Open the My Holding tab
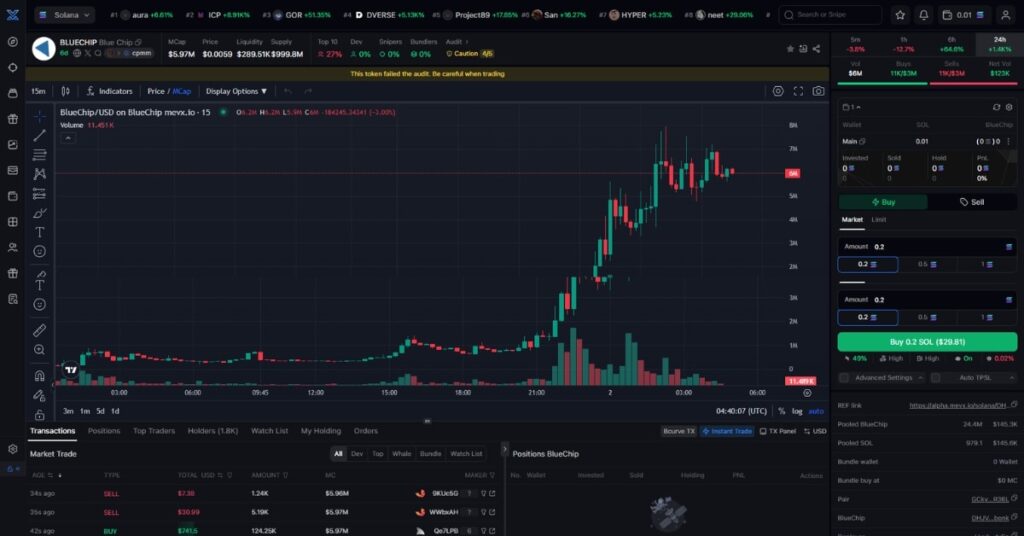 click(x=321, y=431)
